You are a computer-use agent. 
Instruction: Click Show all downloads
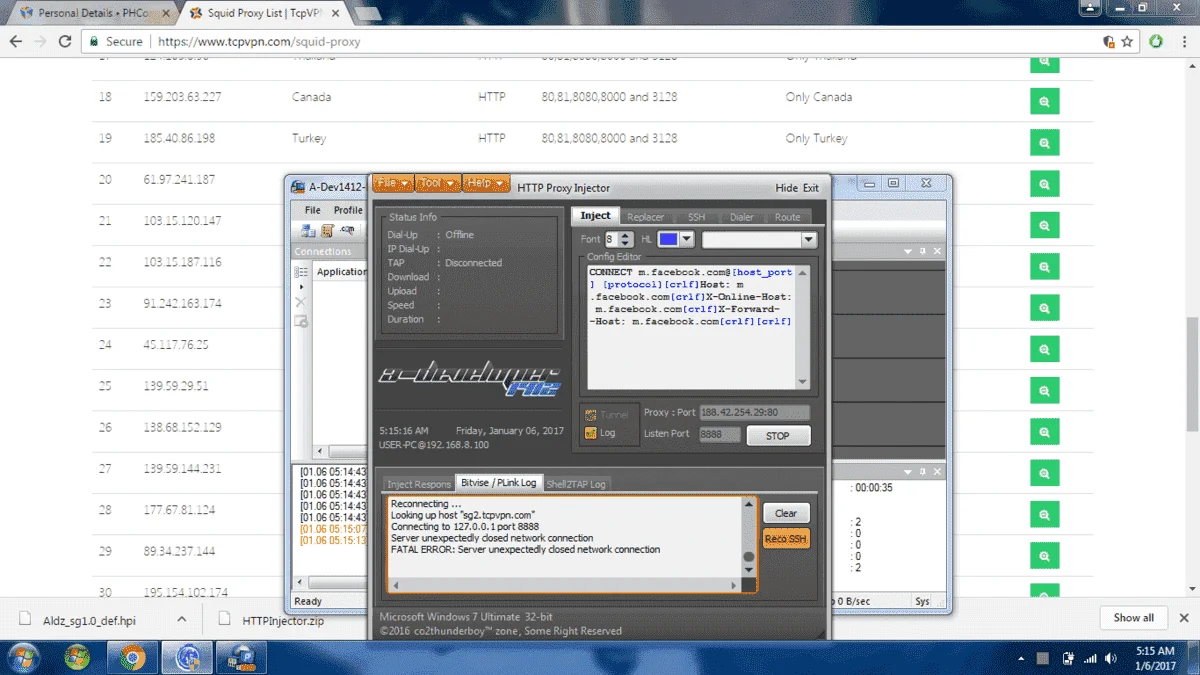tap(1133, 618)
